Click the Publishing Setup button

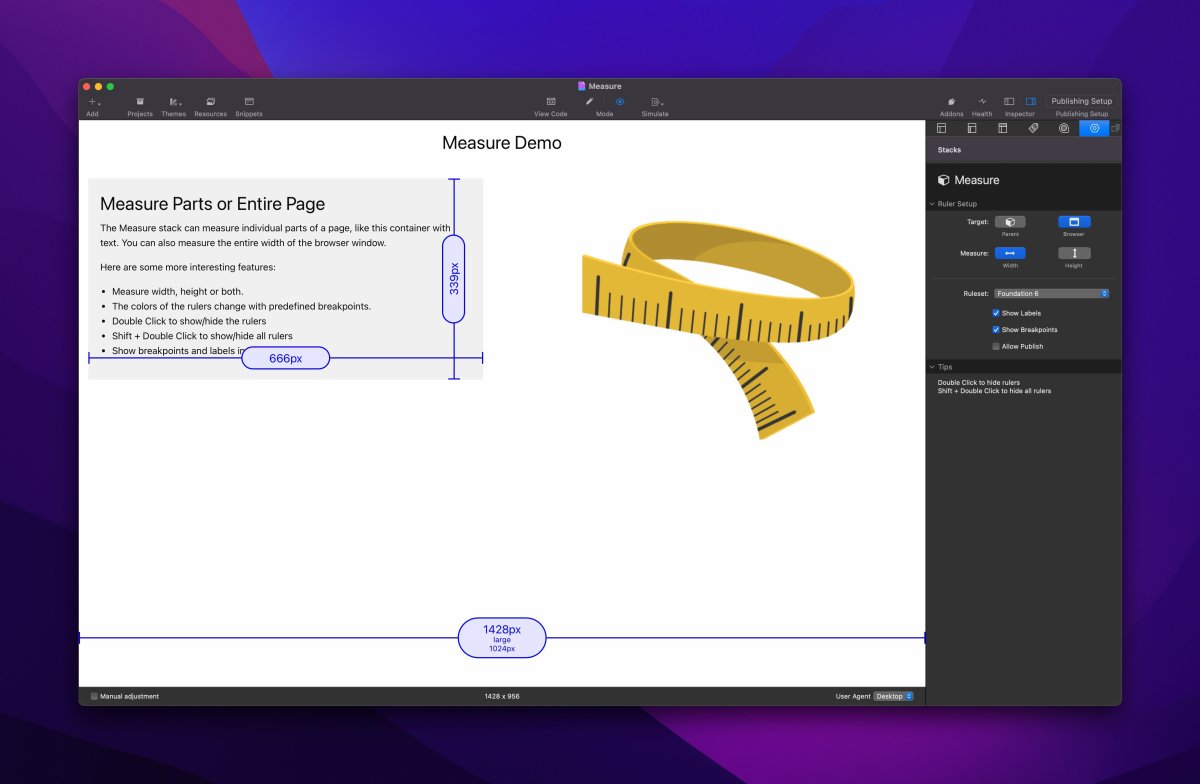click(x=1081, y=101)
